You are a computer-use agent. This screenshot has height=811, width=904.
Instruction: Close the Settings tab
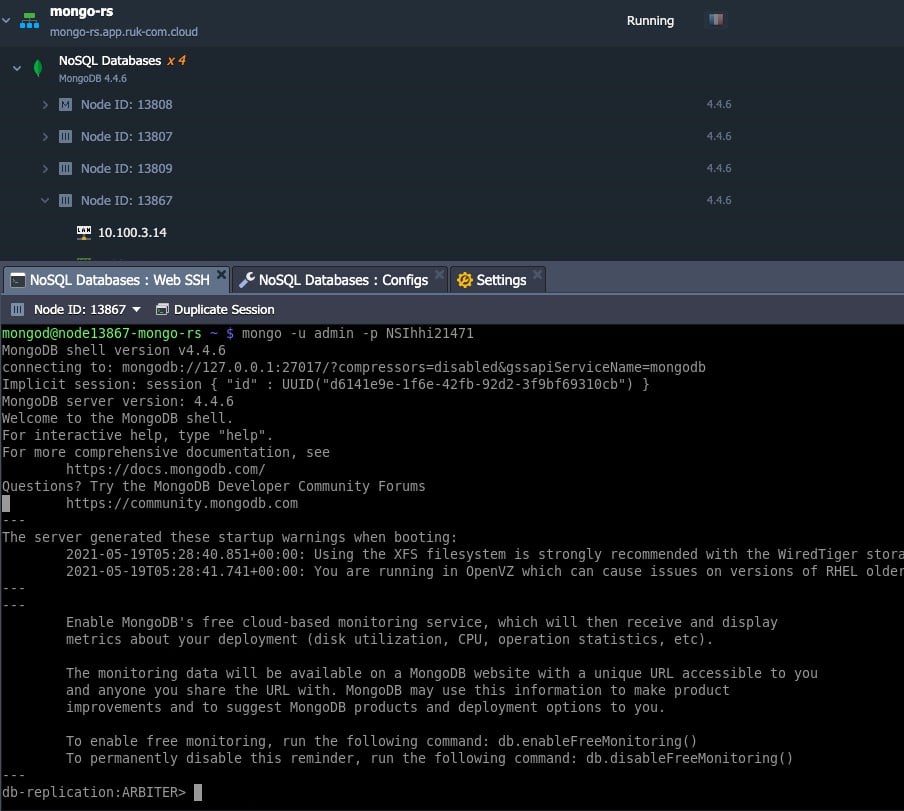[537, 274]
